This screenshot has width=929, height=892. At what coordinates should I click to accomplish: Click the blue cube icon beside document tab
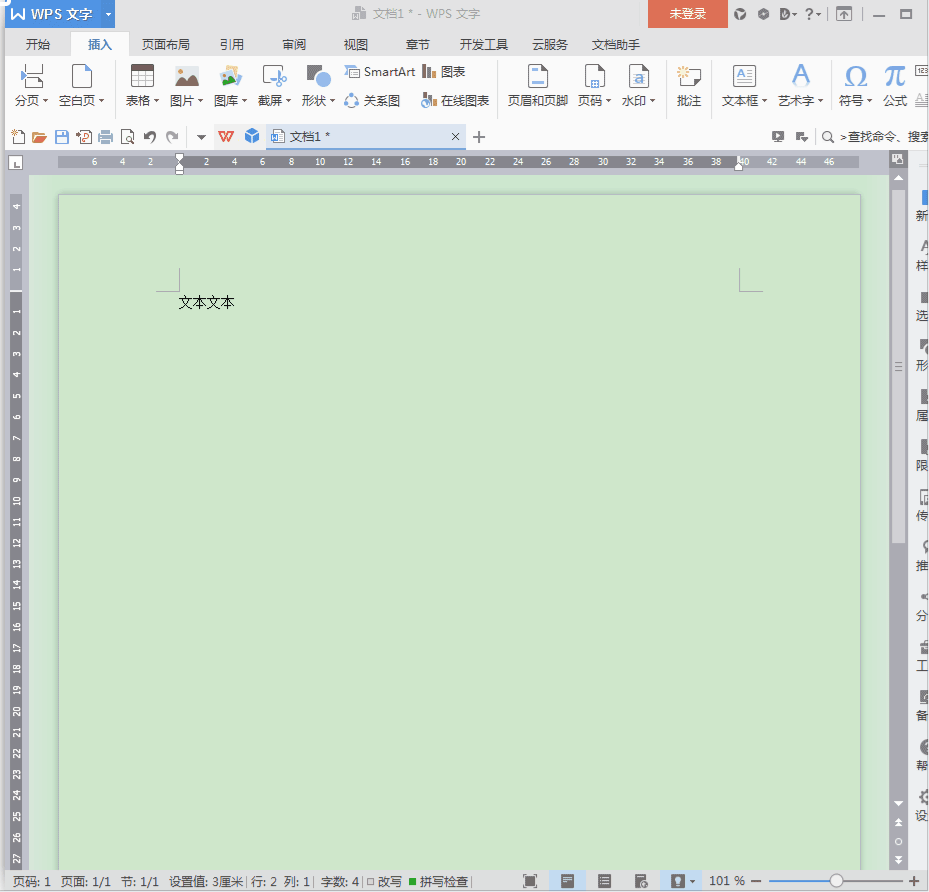click(x=252, y=136)
